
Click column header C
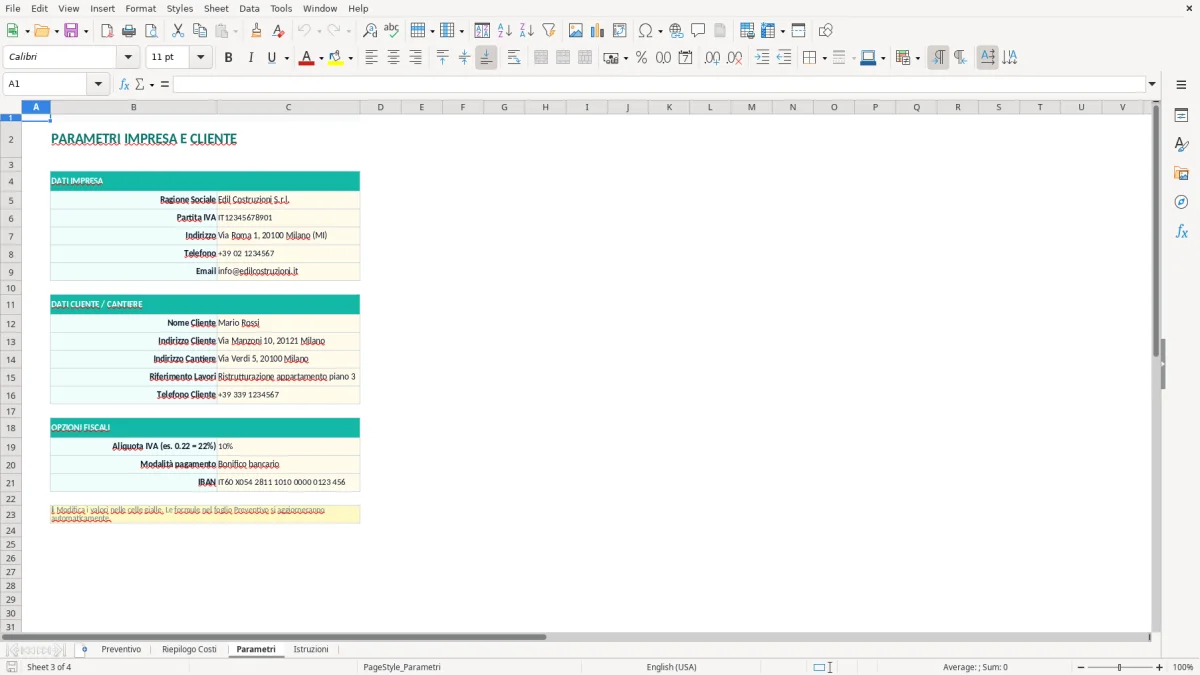[x=288, y=107]
